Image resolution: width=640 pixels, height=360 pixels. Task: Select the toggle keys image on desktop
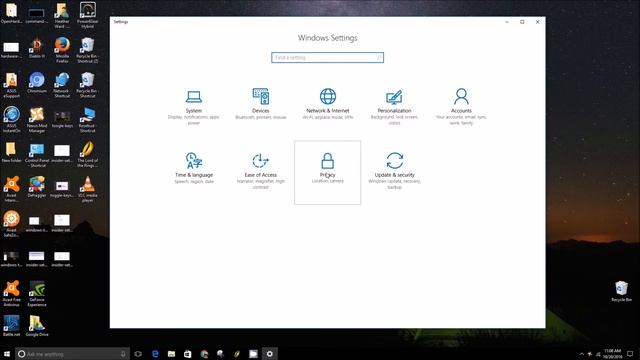pos(62,189)
